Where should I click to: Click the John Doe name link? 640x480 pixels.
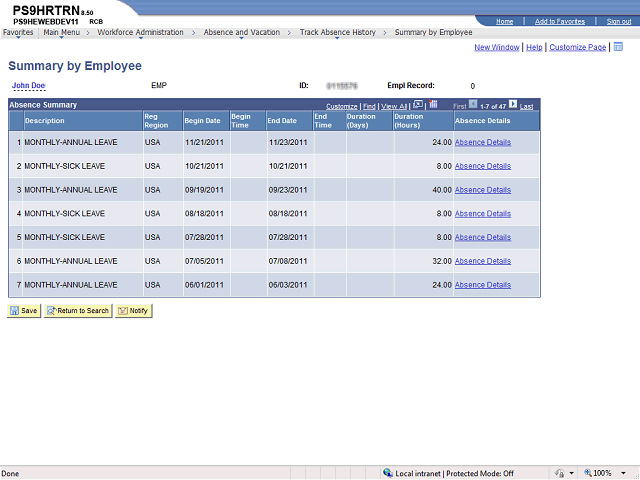coord(28,86)
